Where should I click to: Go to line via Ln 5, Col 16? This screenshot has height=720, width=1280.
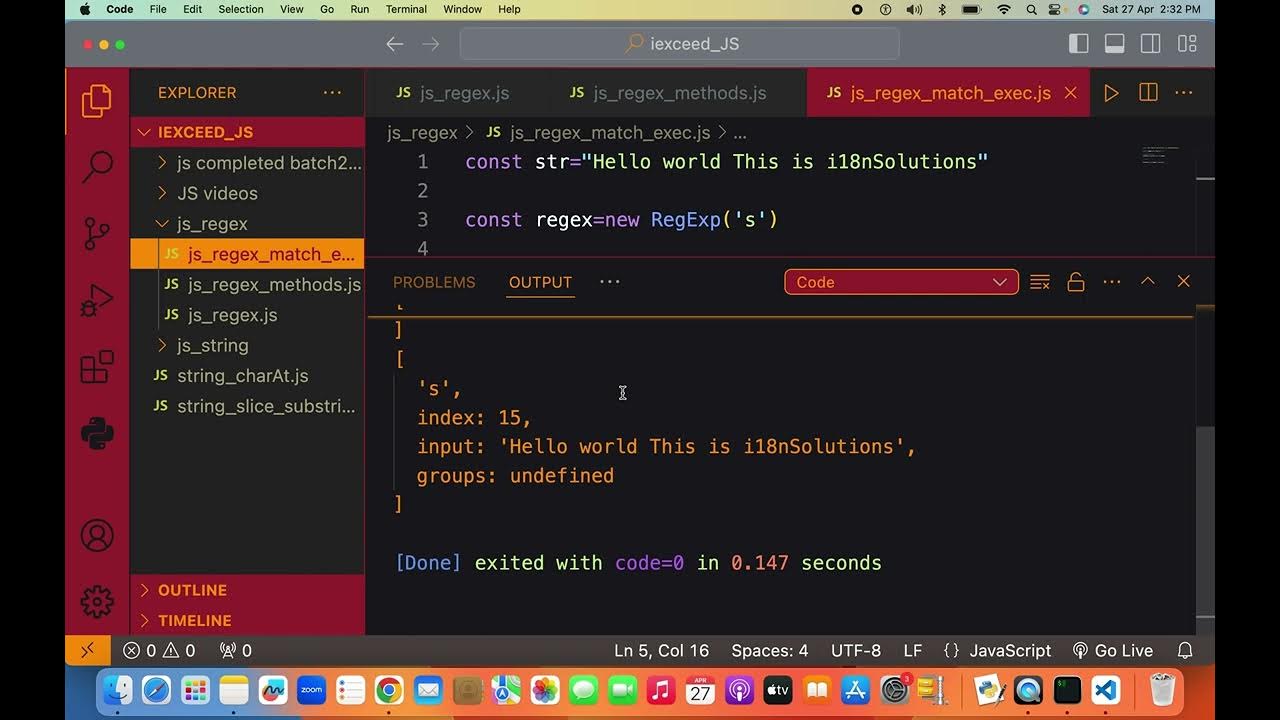click(661, 650)
